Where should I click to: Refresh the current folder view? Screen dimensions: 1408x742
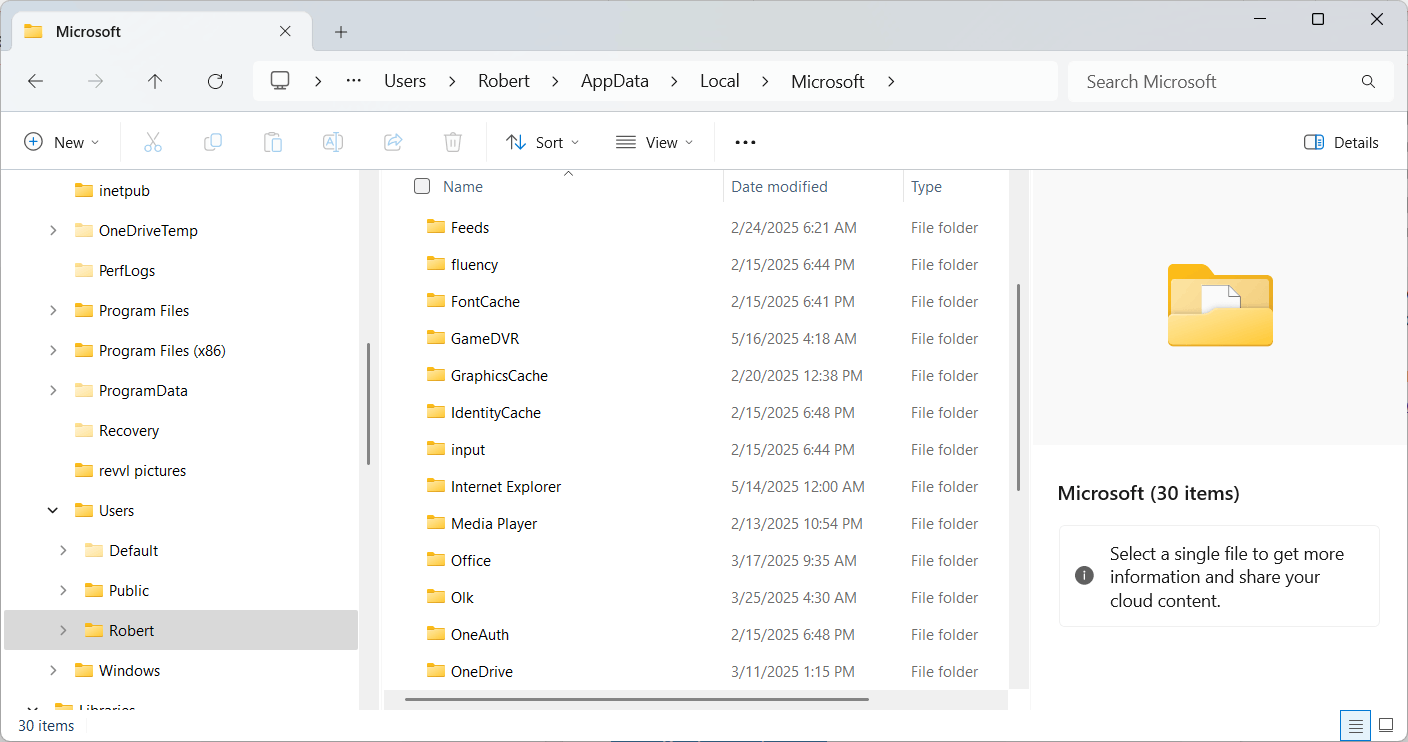214,81
